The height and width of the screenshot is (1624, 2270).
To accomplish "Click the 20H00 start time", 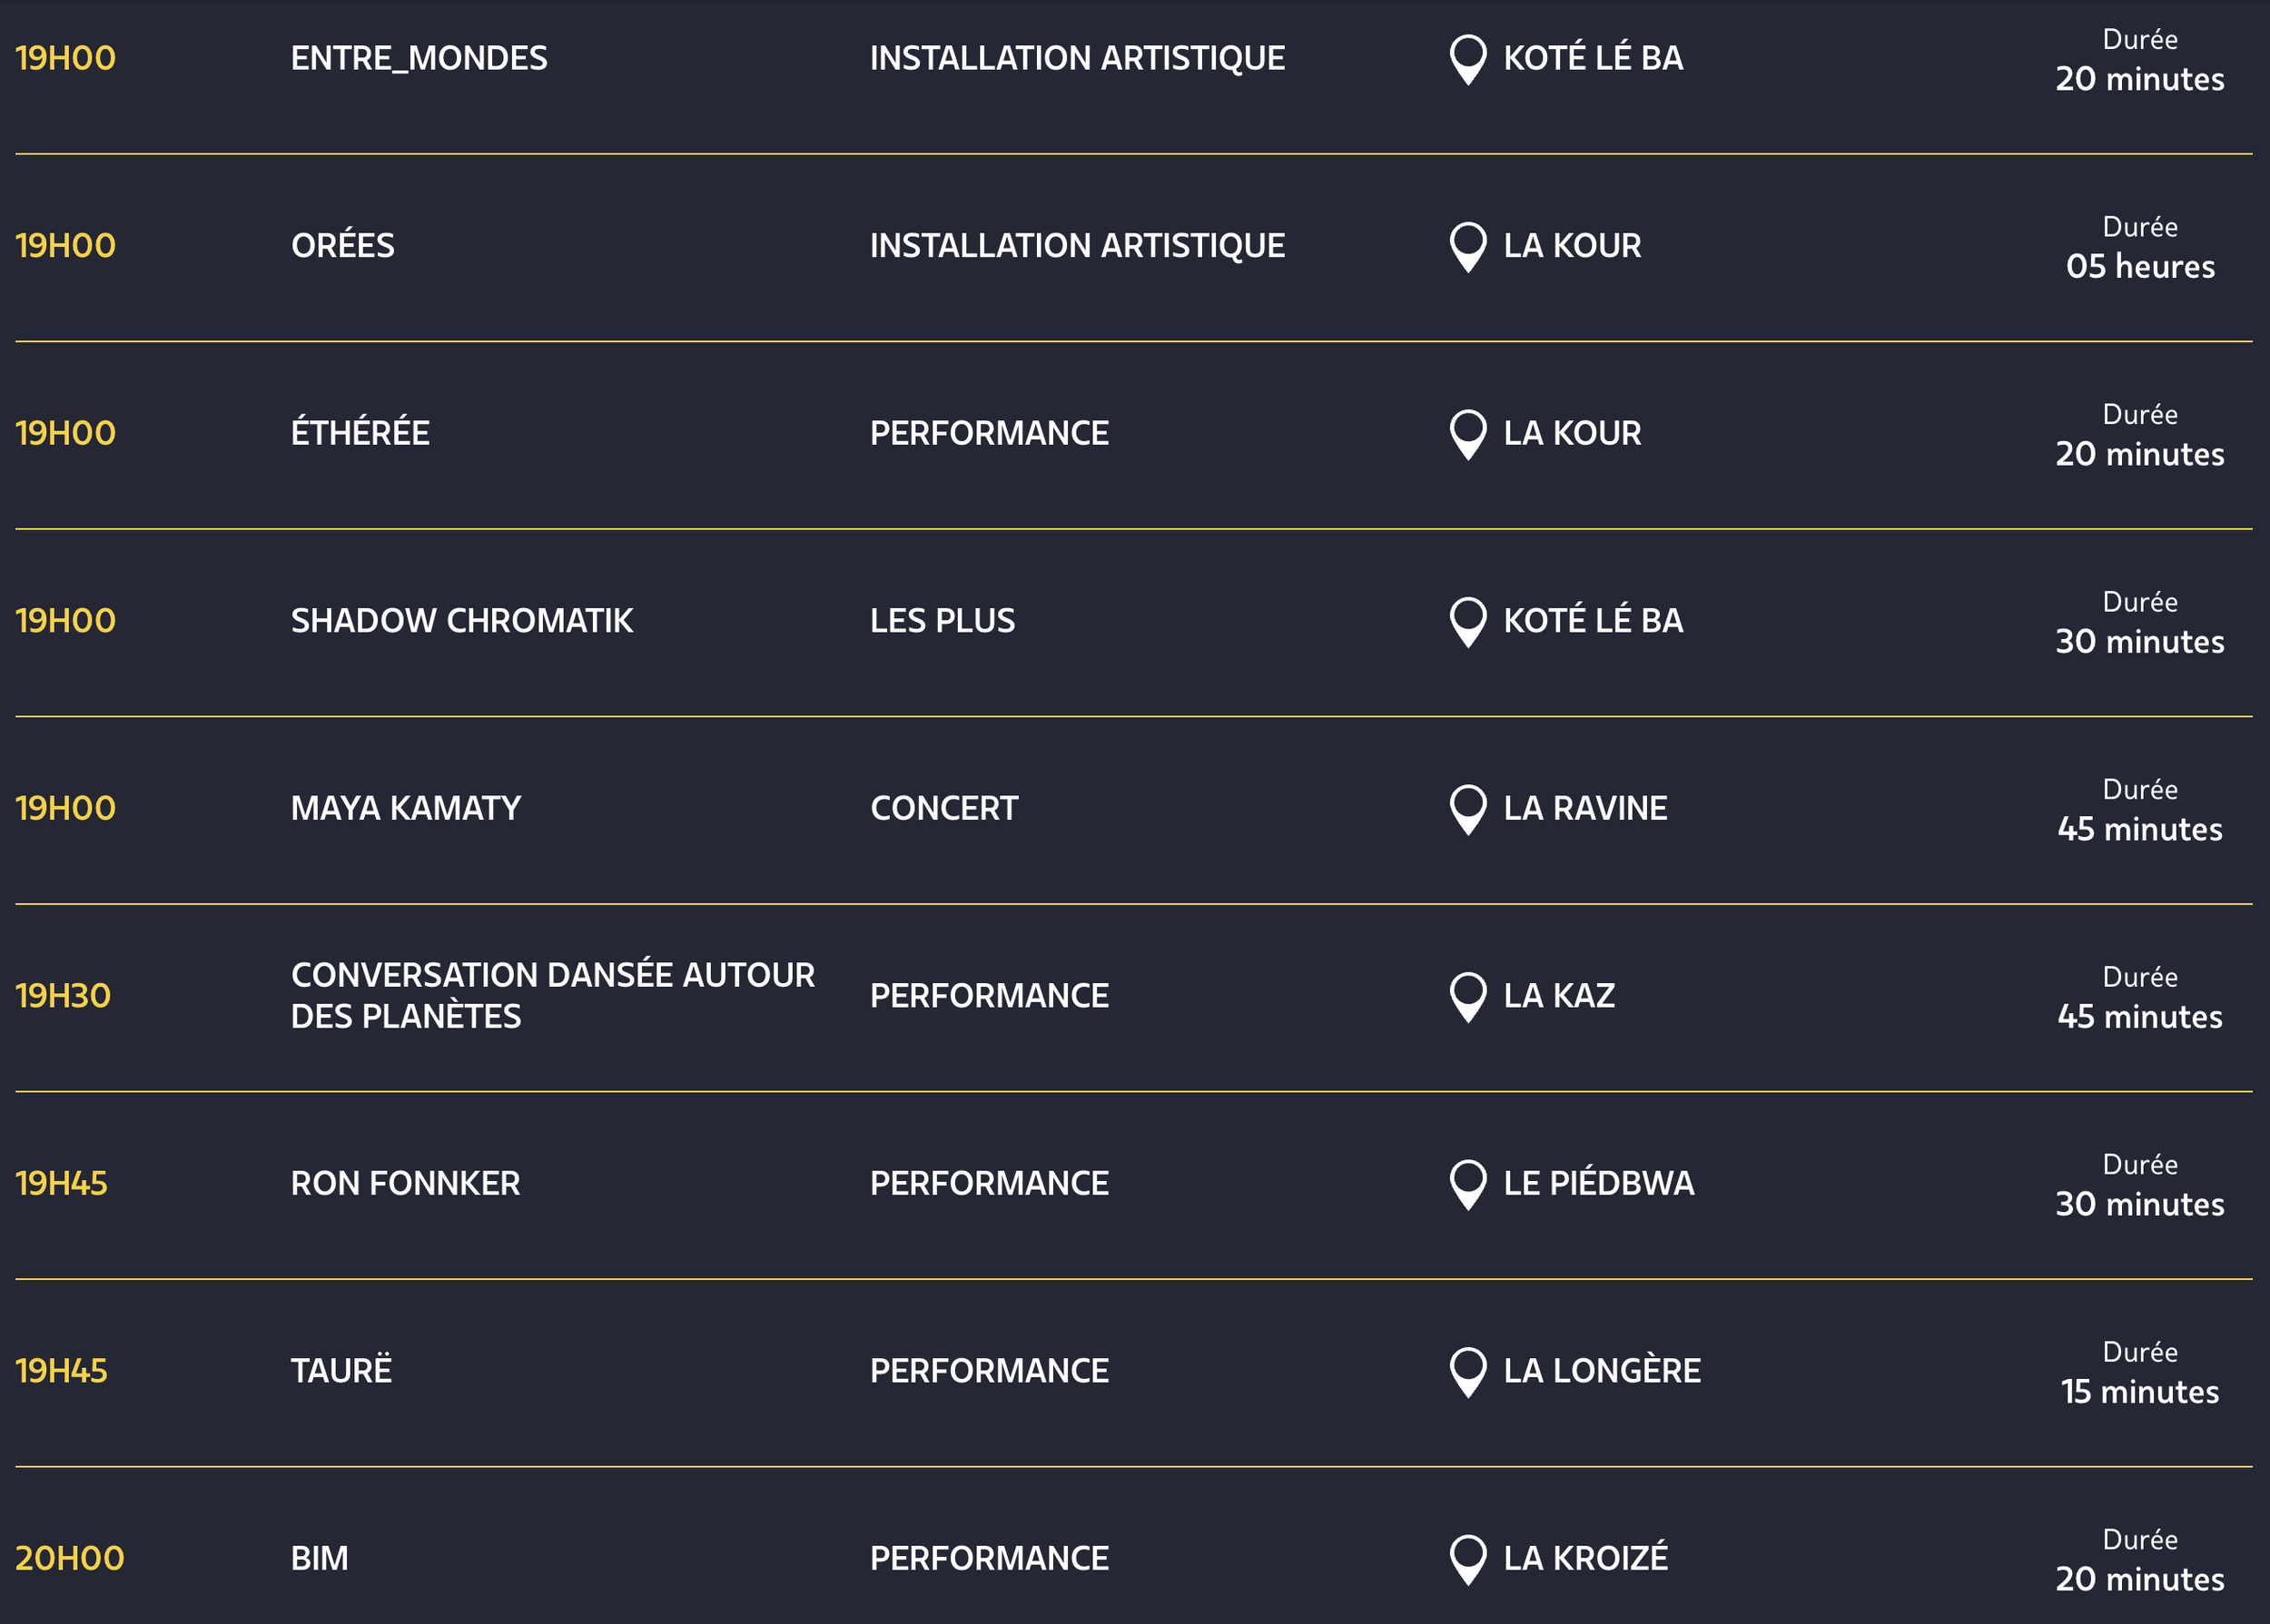I will (x=69, y=1558).
